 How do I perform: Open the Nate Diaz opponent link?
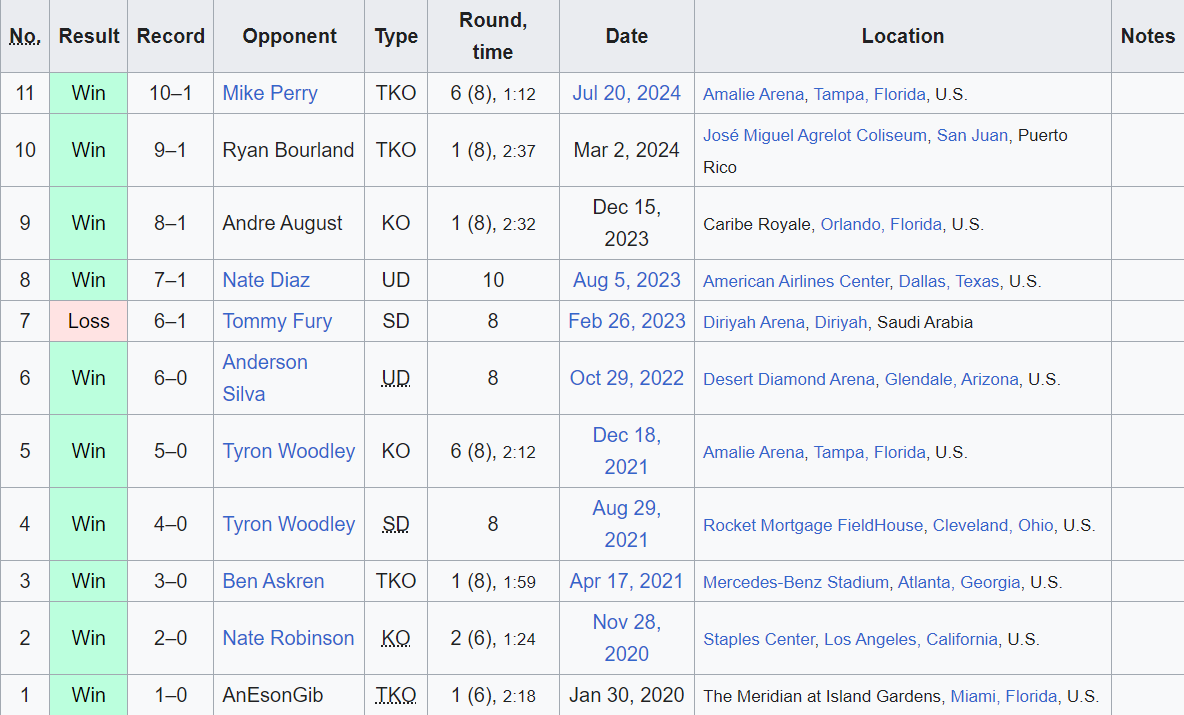(x=266, y=280)
